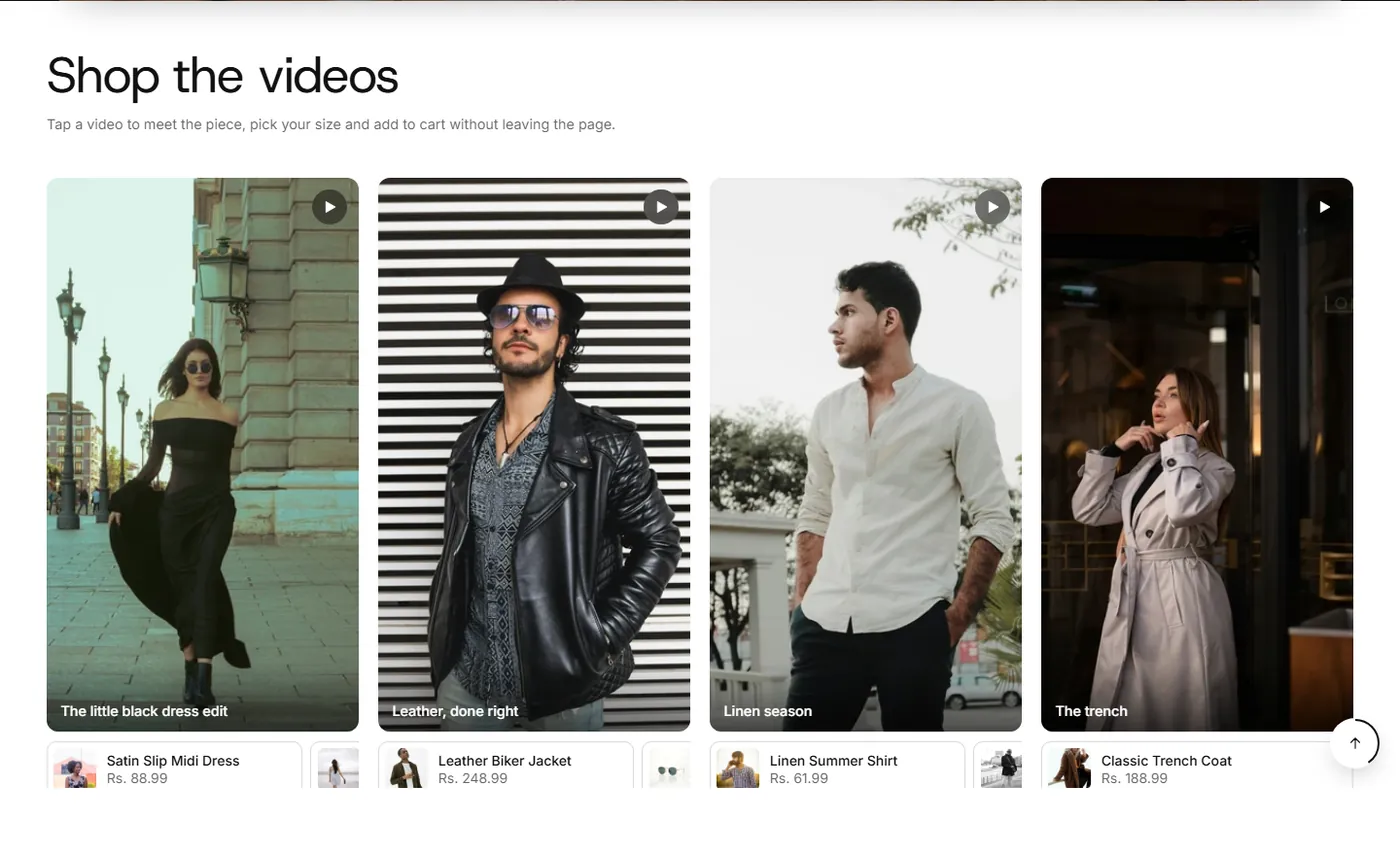Click the Rs. 188.99 price
The height and width of the screenshot is (854, 1400).
[x=1134, y=778]
